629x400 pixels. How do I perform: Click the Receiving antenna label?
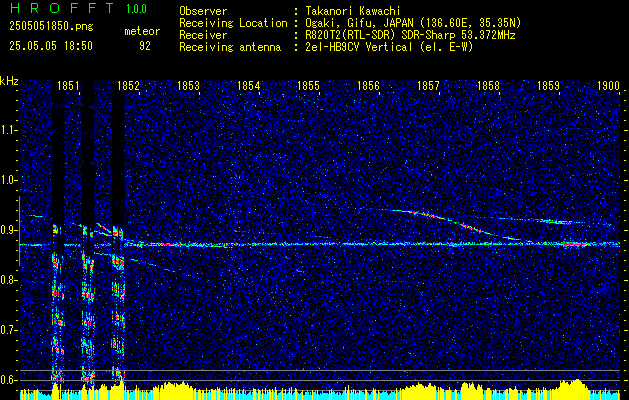coord(230,47)
